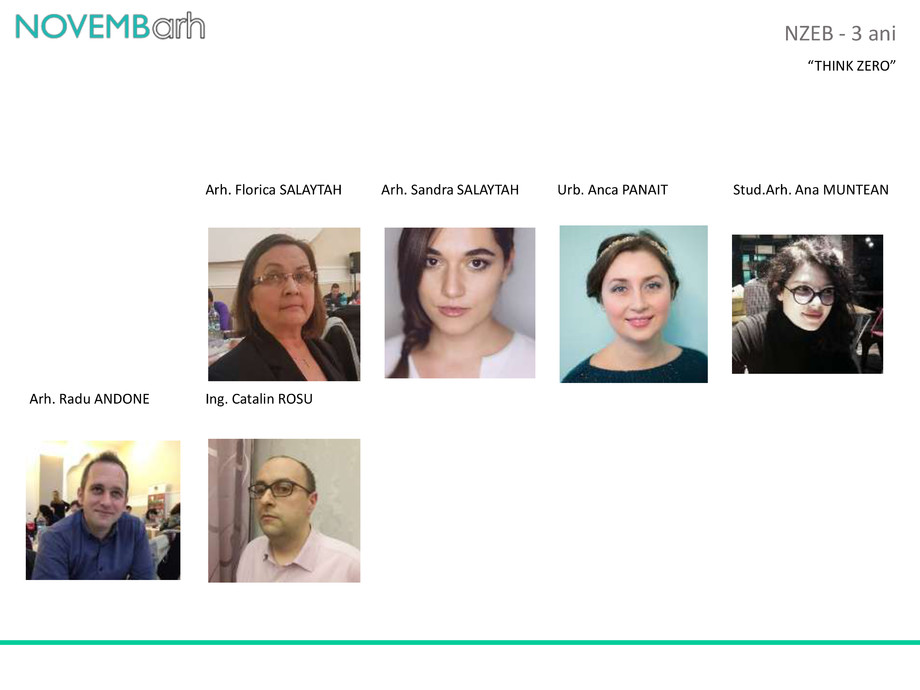This screenshot has height=690, width=920.
Task: Click the NOVEMBarh logo
Action: point(110,26)
